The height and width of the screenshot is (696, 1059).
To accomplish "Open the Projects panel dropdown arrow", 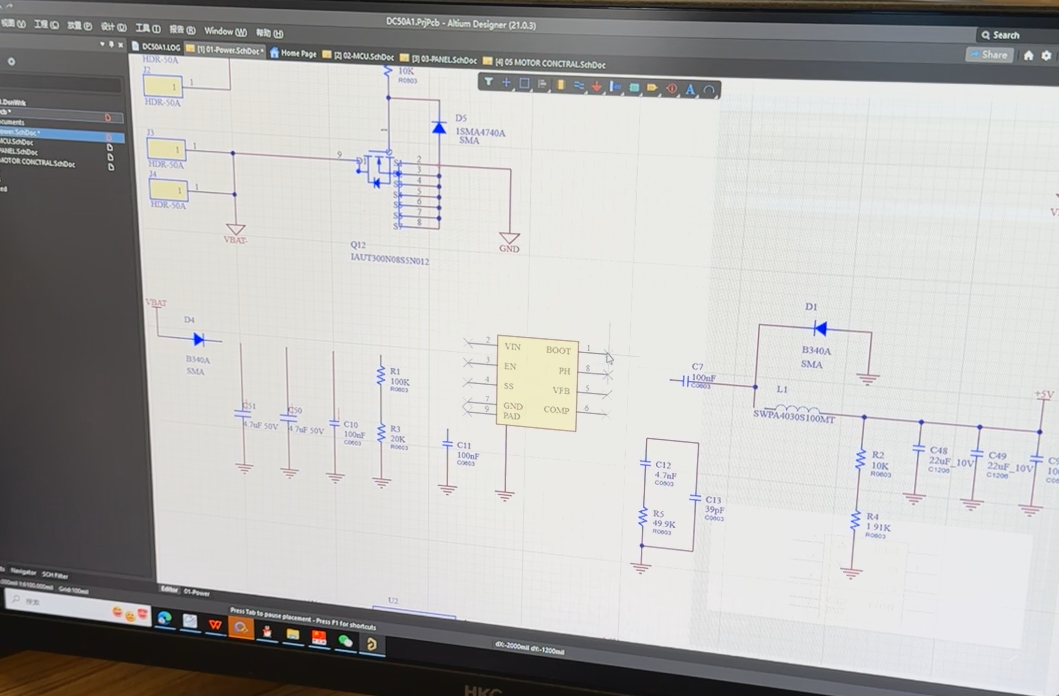I will click(102, 45).
